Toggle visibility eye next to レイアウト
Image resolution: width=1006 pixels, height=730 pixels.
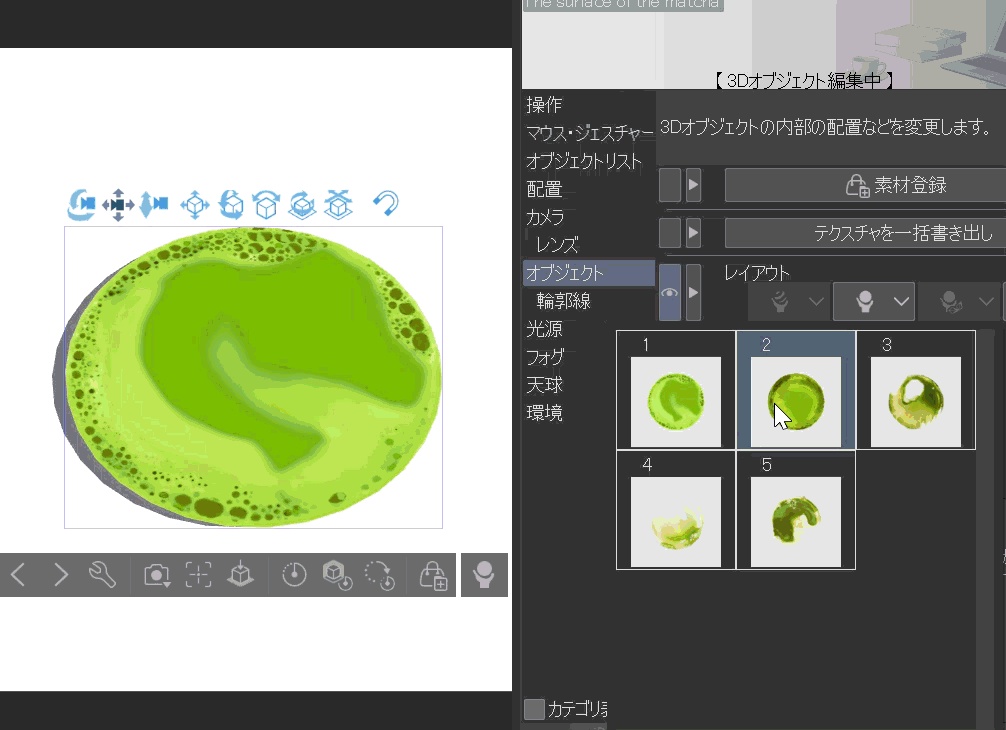[670, 293]
